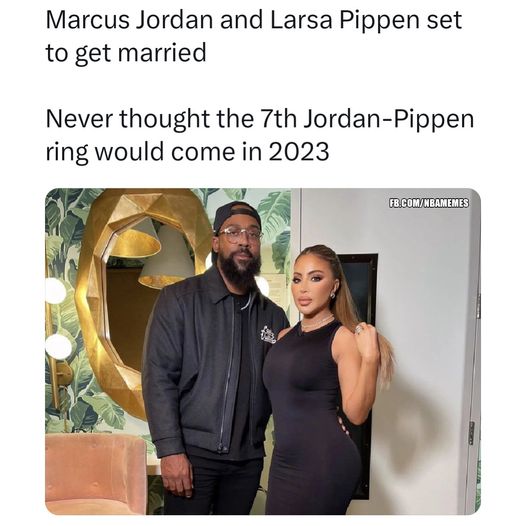Click the man's eyeglasses
Viewport: 526px width, 526px height.
coord(240,234)
